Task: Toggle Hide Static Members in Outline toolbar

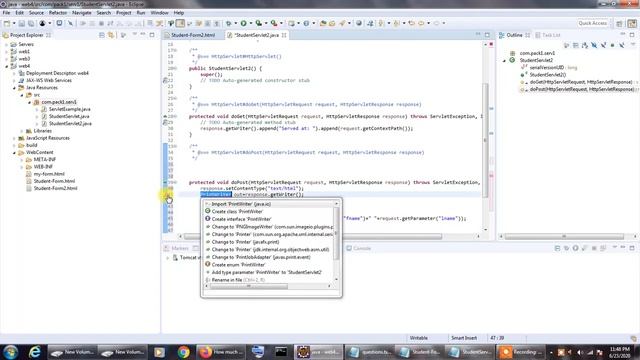Action: [603, 45]
